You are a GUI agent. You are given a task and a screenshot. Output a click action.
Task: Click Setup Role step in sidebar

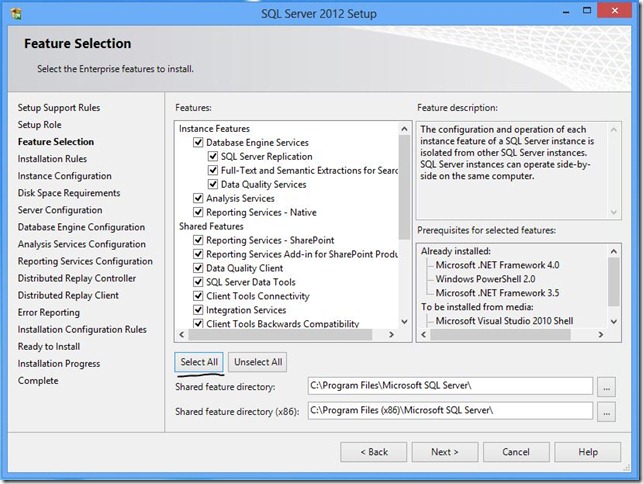click(x=39, y=125)
